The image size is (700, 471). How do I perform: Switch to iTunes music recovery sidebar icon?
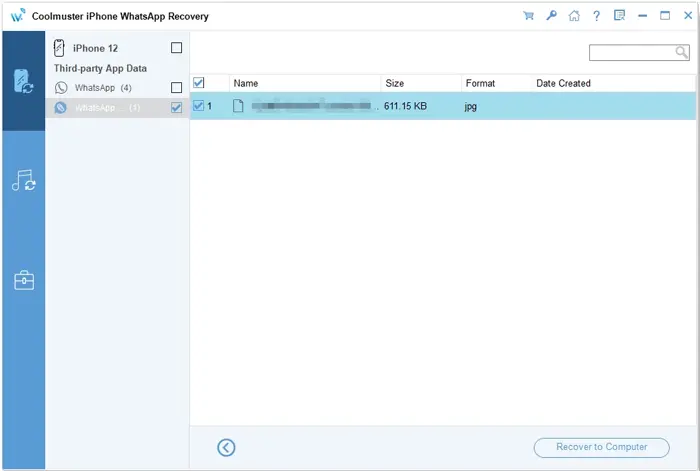pos(23,181)
